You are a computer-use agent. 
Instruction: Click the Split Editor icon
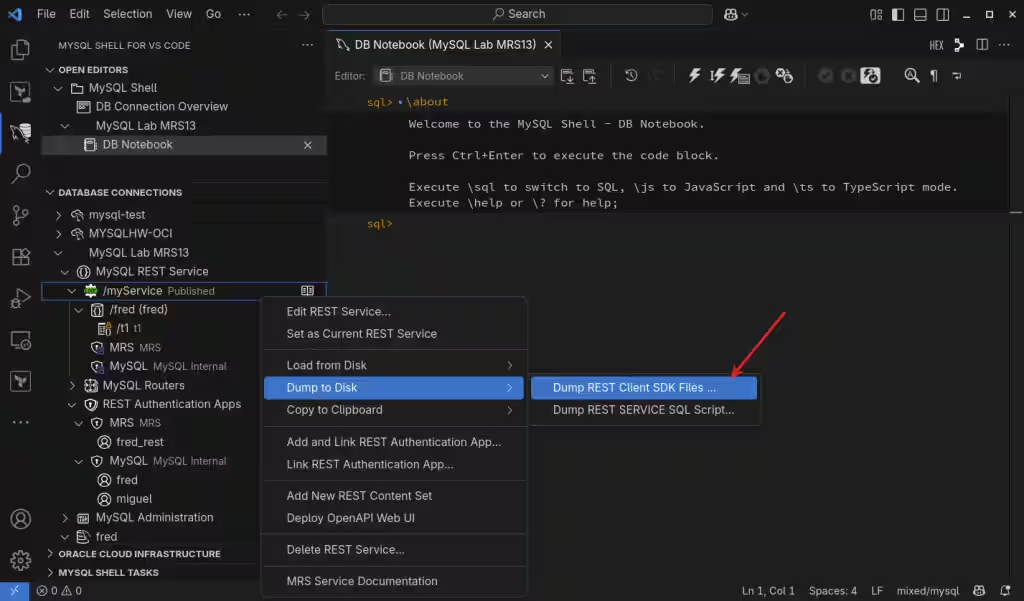[982, 44]
